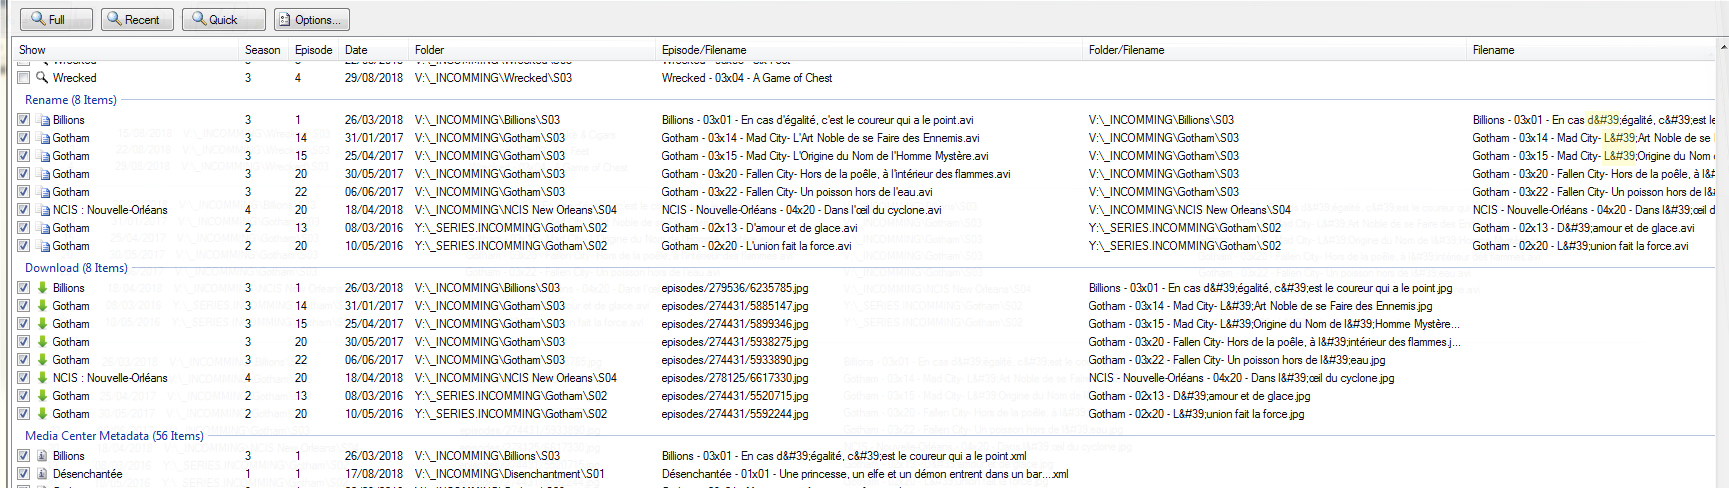The image size is (1729, 488).
Task: Click the Recent scan button
Action: 137,19
